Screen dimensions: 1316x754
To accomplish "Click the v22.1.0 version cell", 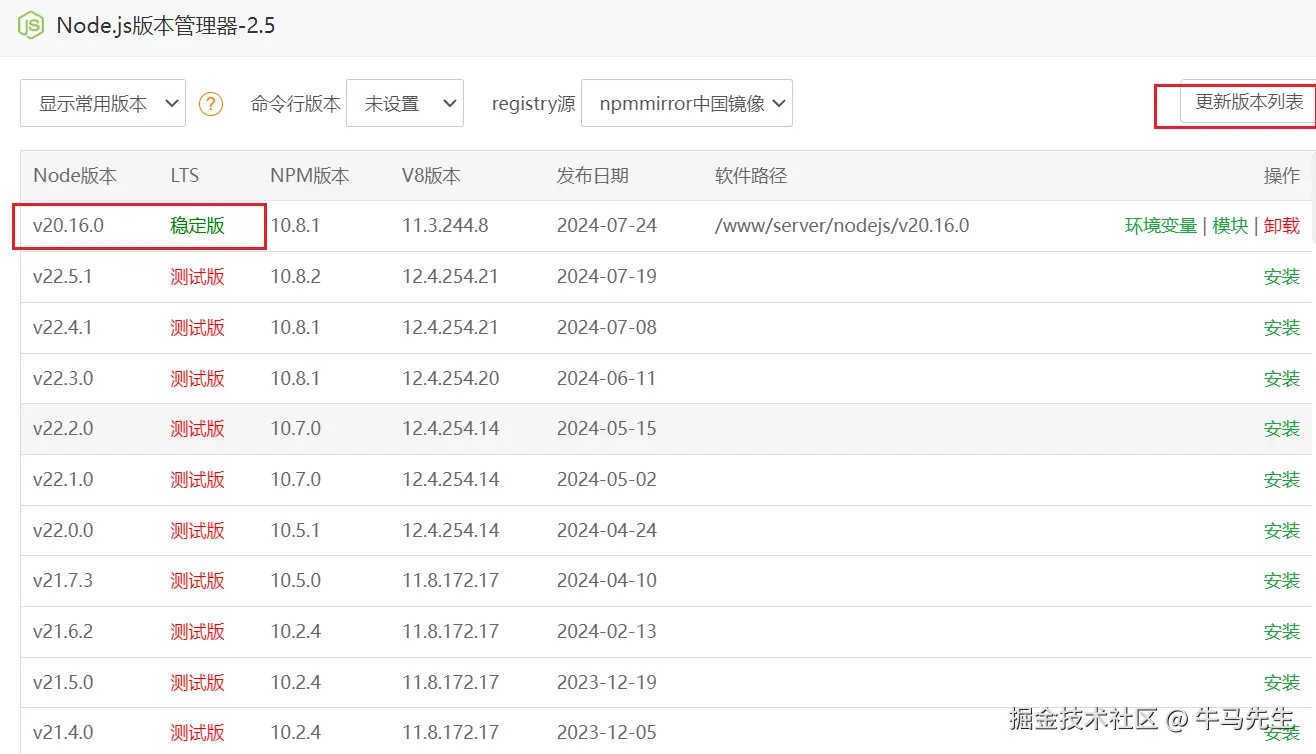I will (x=63, y=480).
